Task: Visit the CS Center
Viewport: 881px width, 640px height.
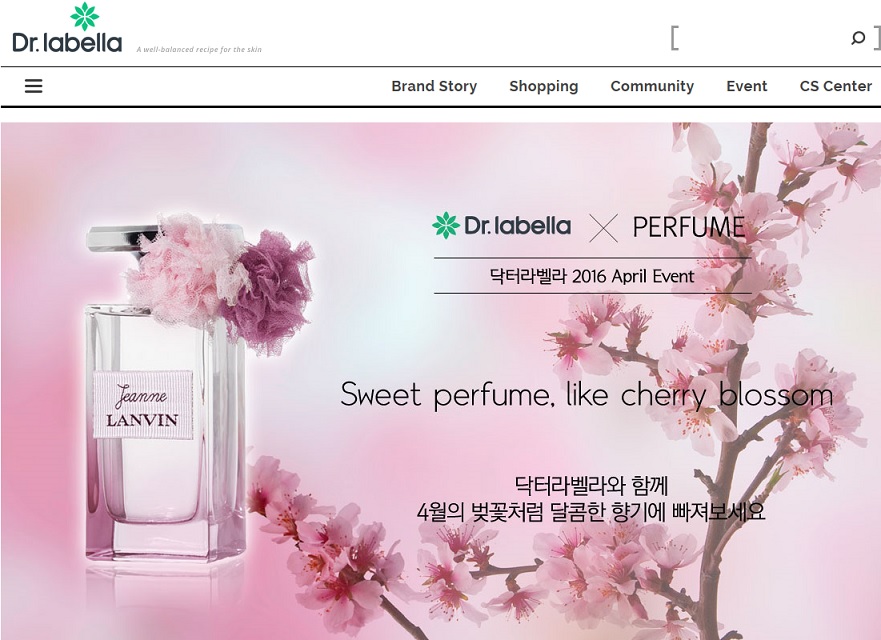Action: pos(835,86)
